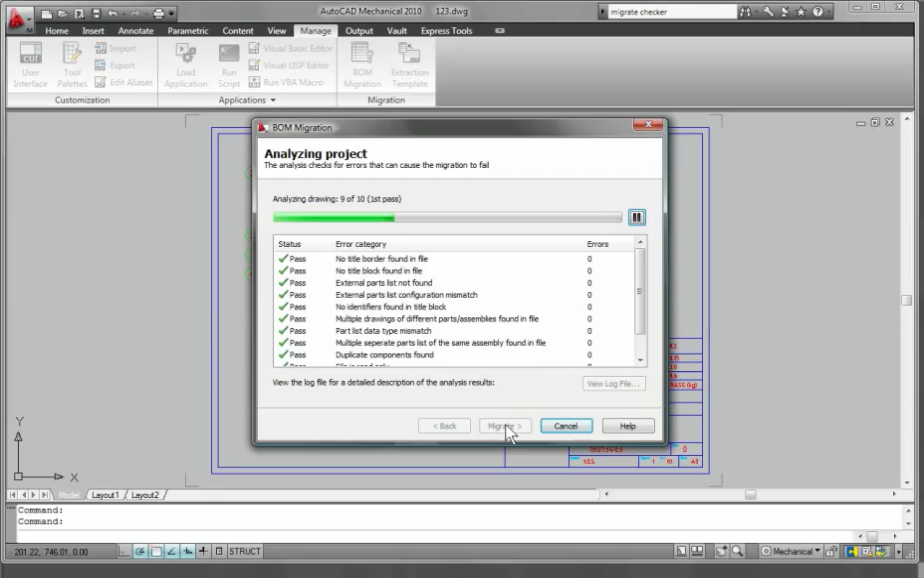The height and width of the screenshot is (578, 924).
Task: Click the Edit Aliases button
Action: [x=124, y=82]
